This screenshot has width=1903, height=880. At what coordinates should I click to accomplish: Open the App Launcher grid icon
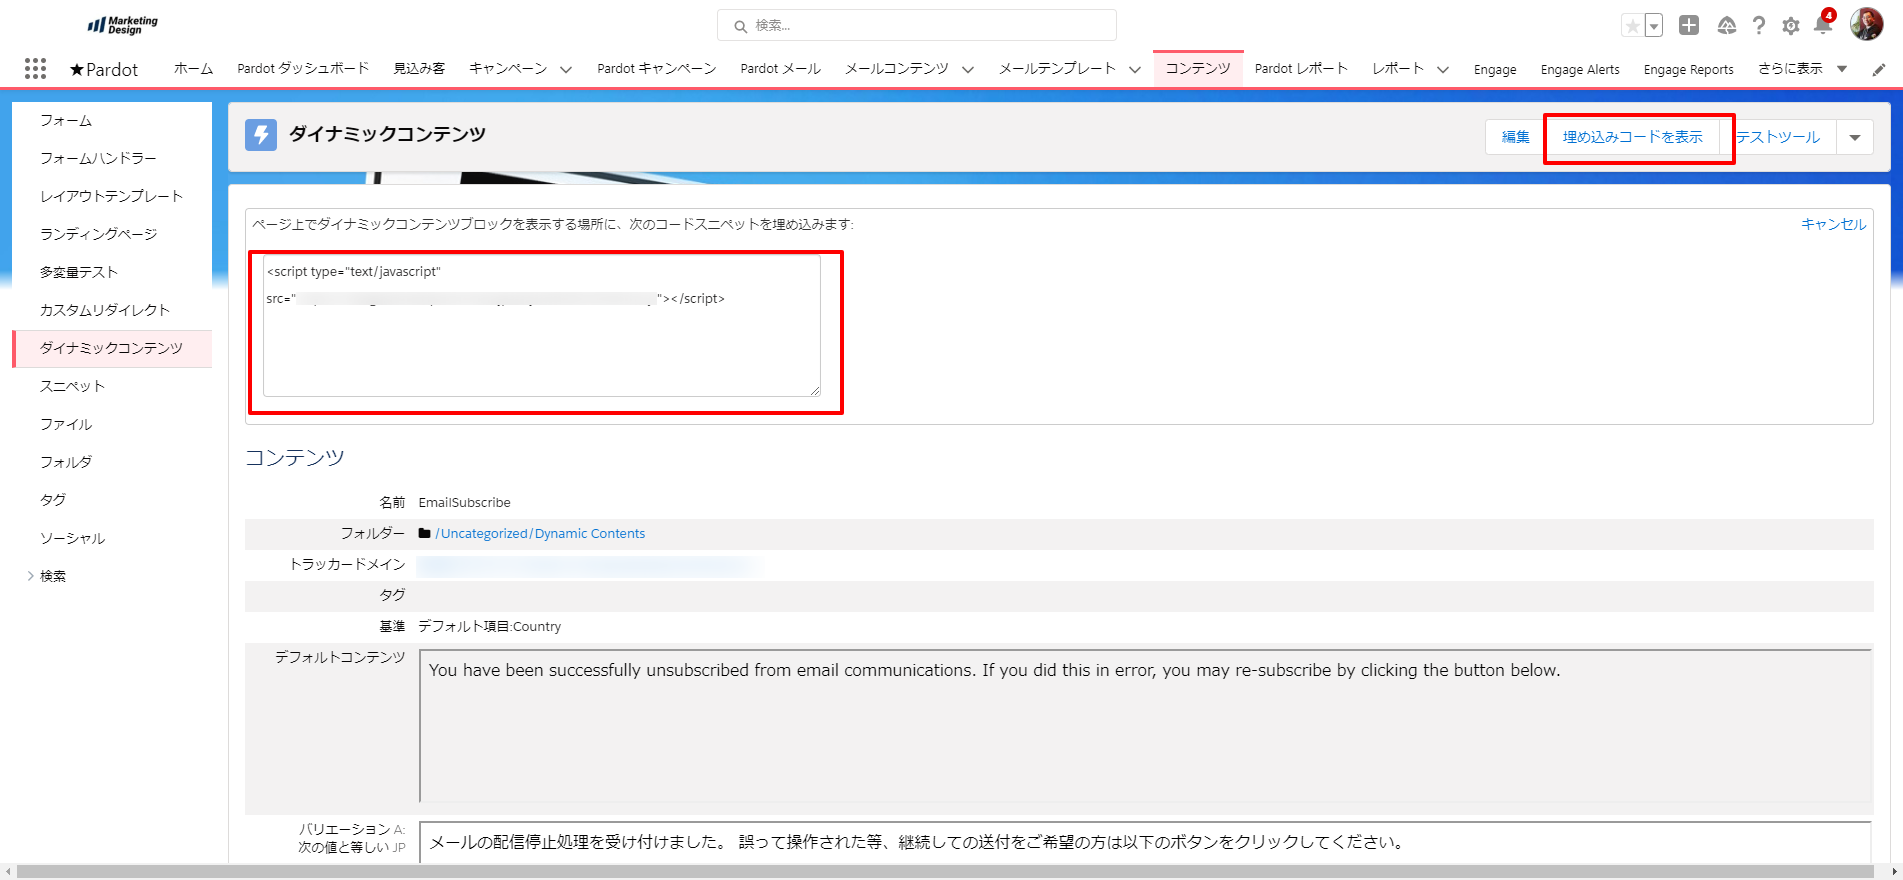35,68
